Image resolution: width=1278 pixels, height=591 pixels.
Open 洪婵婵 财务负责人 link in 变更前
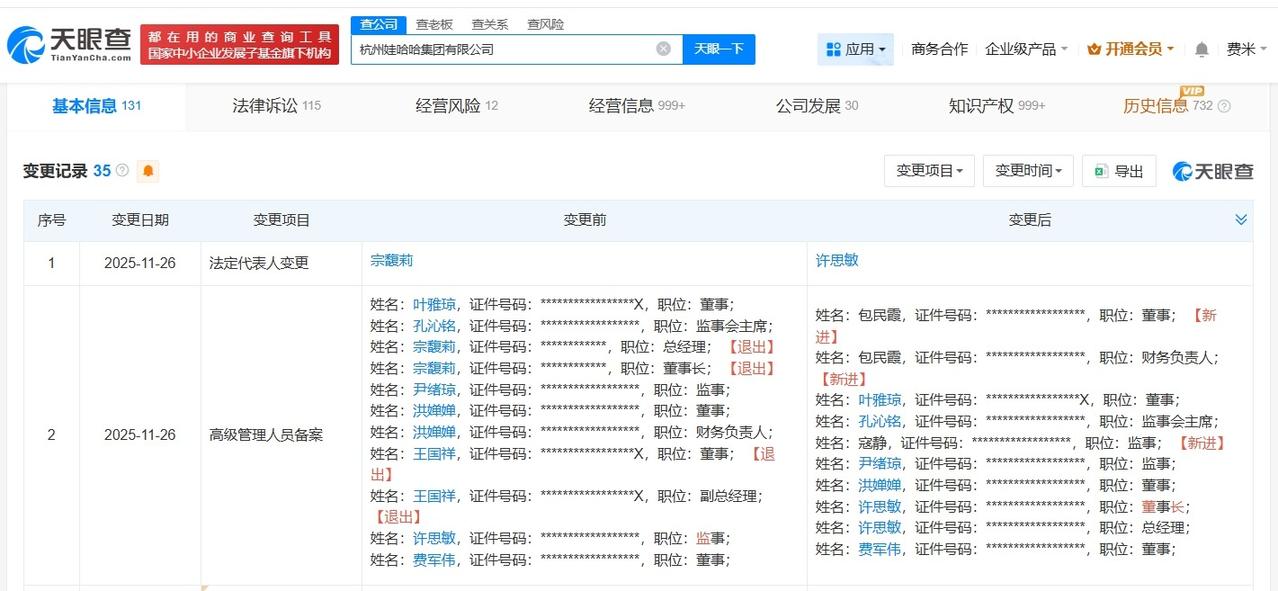pos(434,432)
